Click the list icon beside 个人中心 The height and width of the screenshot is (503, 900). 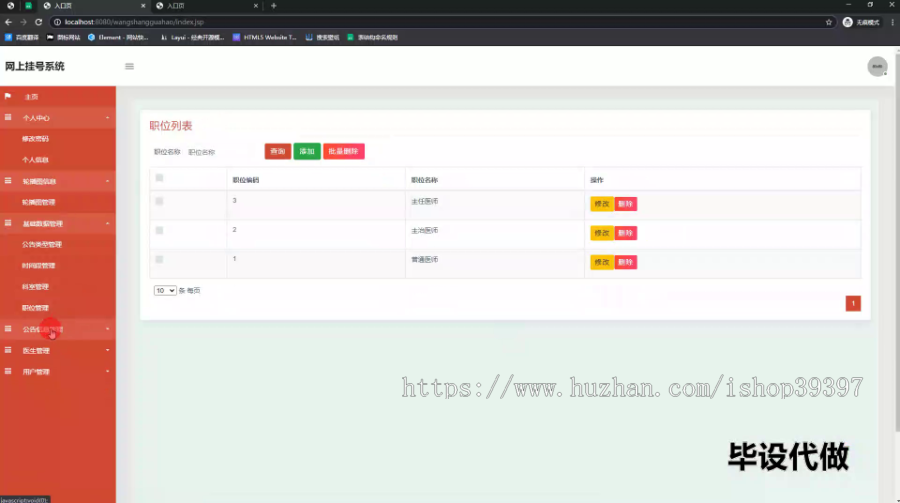pyautogui.click(x=8, y=117)
